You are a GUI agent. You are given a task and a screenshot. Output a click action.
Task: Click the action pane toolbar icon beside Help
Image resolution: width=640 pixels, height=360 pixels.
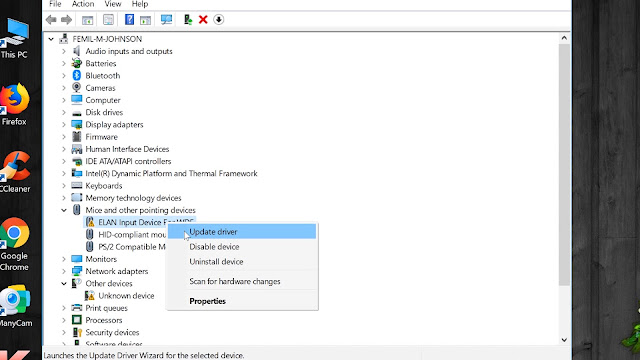pos(145,20)
